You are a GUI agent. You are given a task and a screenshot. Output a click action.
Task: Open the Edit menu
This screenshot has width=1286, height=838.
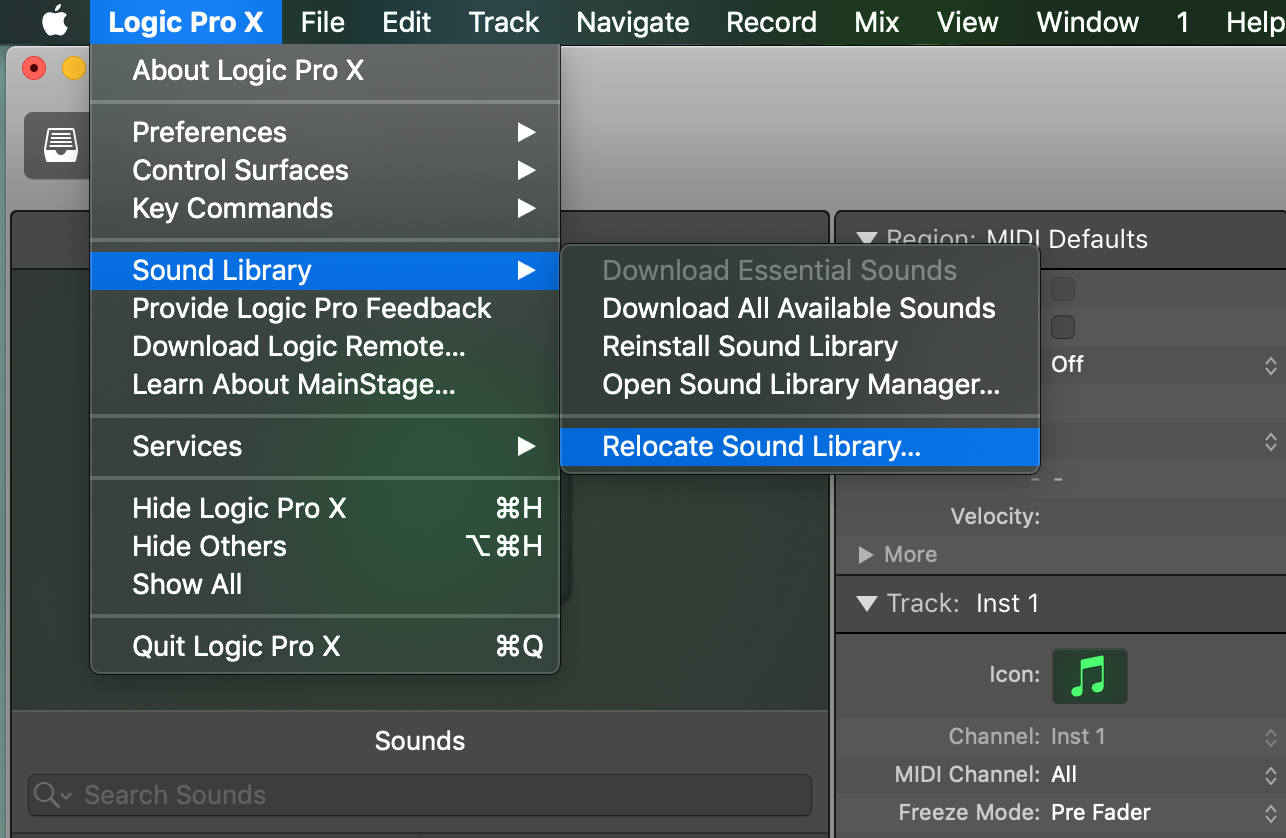tap(407, 22)
